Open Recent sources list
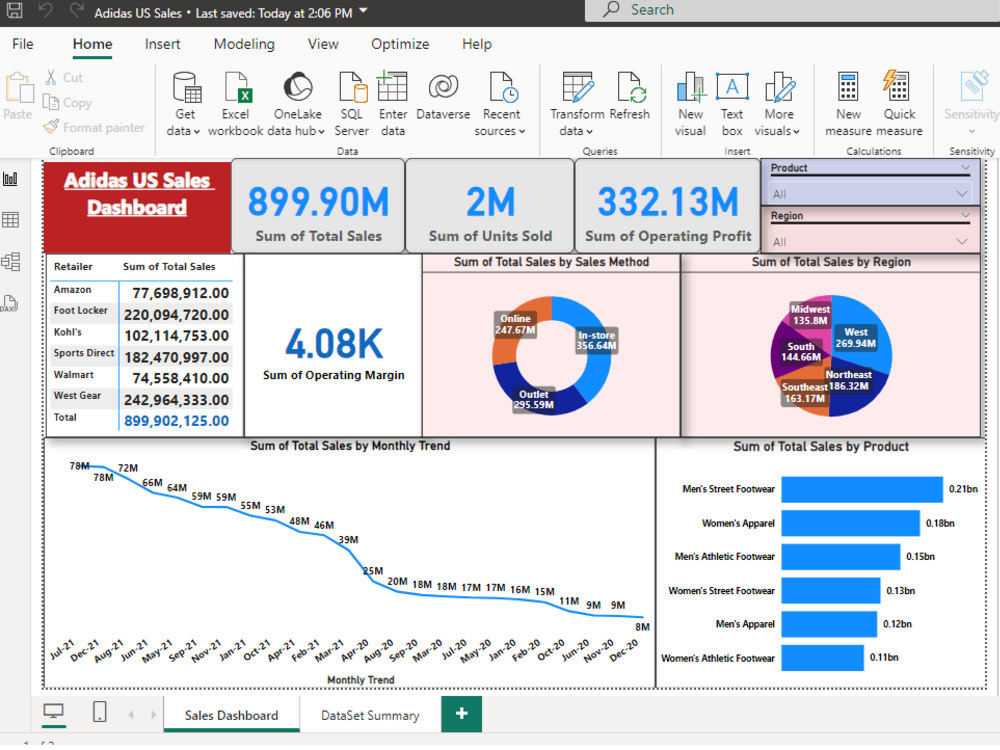 501,104
